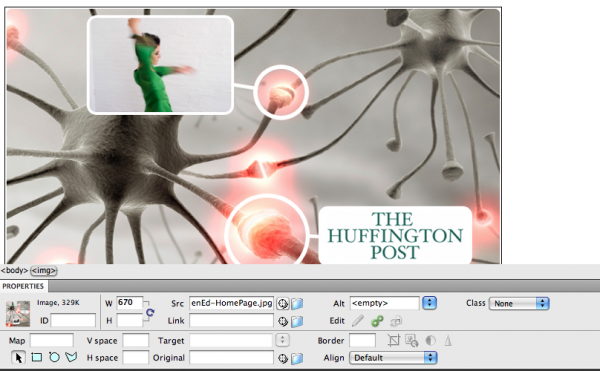Click the pencil Edit image icon
This screenshot has height=371, width=600.
[358, 321]
